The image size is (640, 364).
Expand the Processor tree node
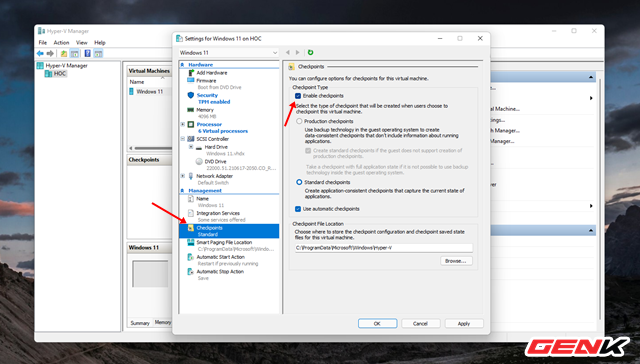[182, 124]
